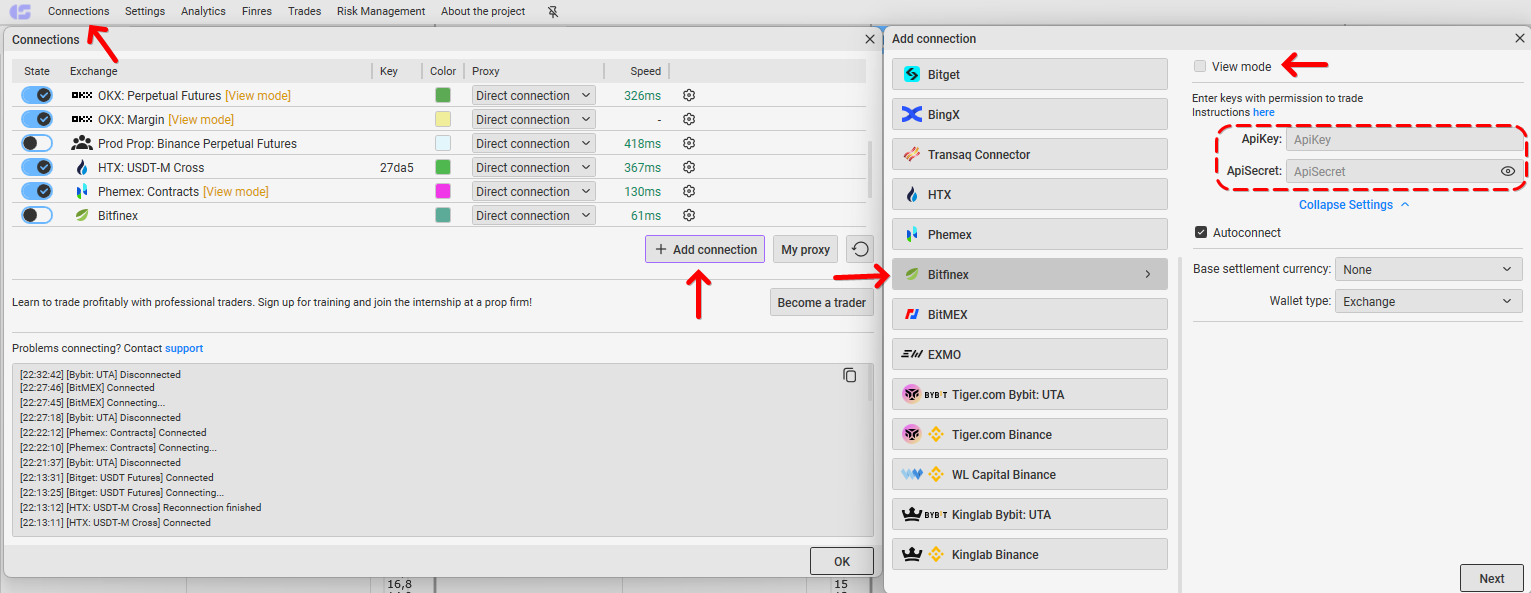The height and width of the screenshot is (593, 1531).
Task: Open the support link
Action: tap(184, 348)
